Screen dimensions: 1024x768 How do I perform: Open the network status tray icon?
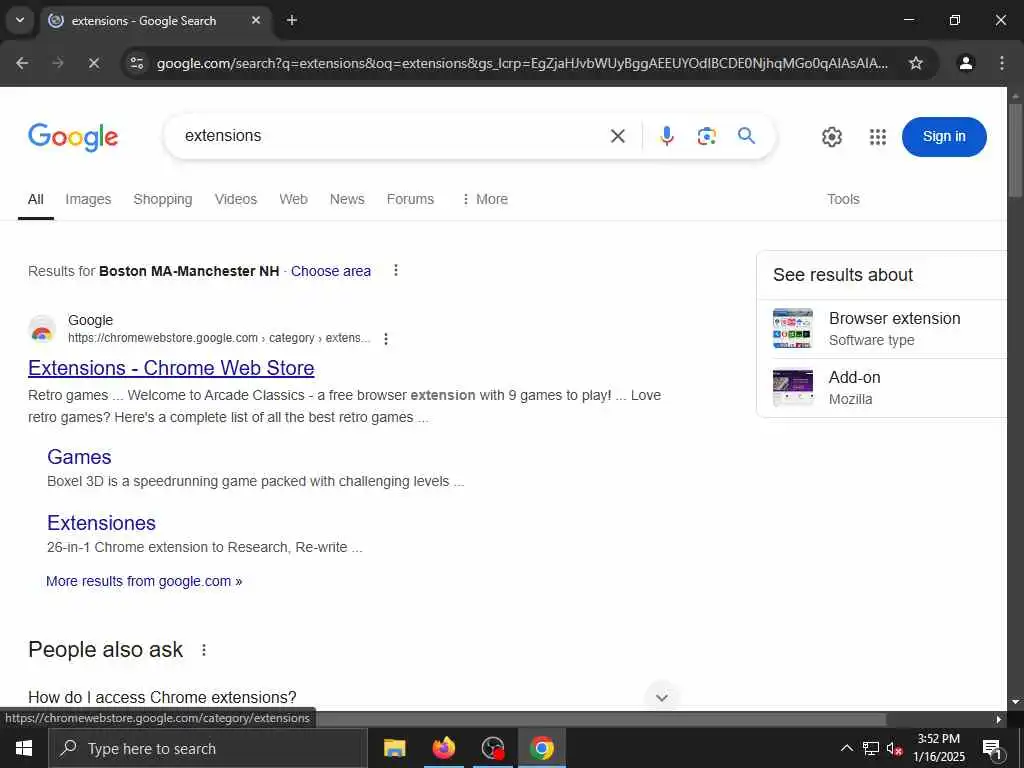[x=871, y=748]
